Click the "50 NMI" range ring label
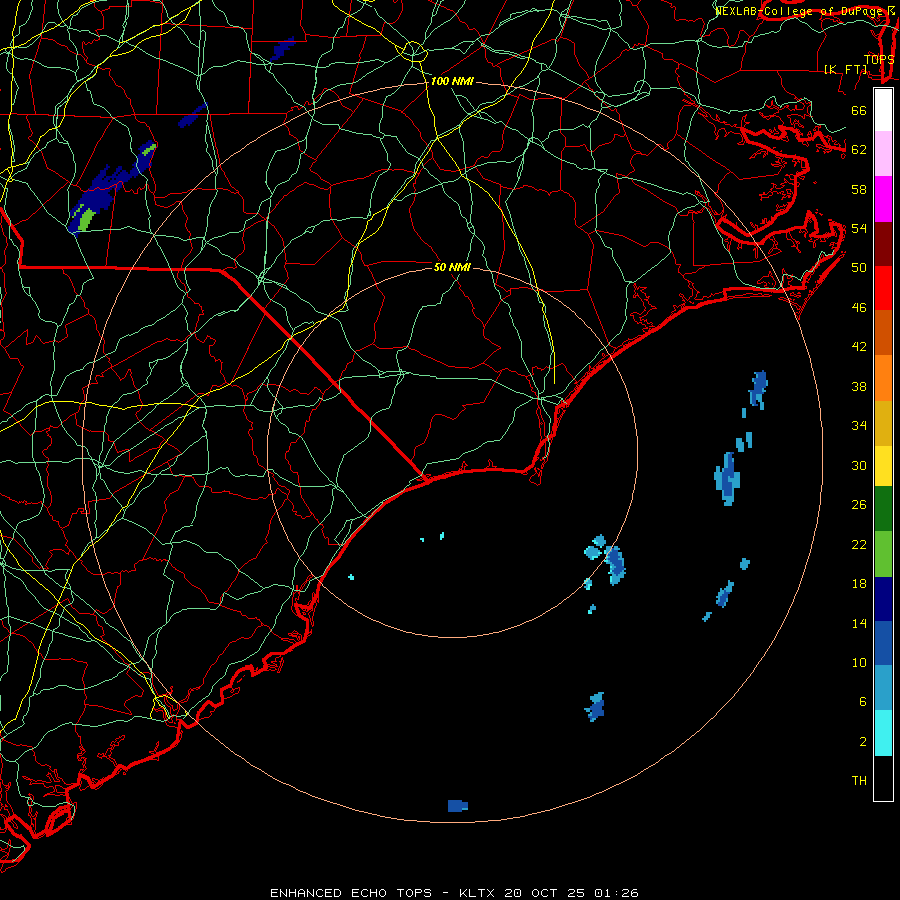900x900 pixels. 452,267
